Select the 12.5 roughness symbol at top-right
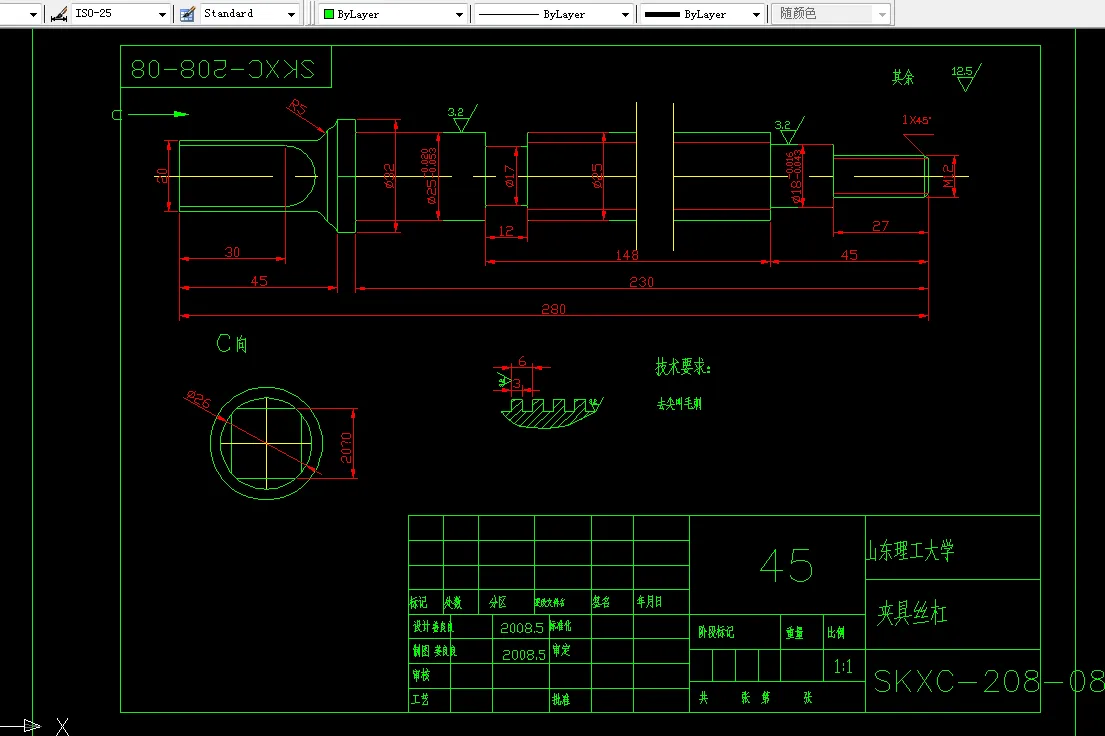 (966, 77)
